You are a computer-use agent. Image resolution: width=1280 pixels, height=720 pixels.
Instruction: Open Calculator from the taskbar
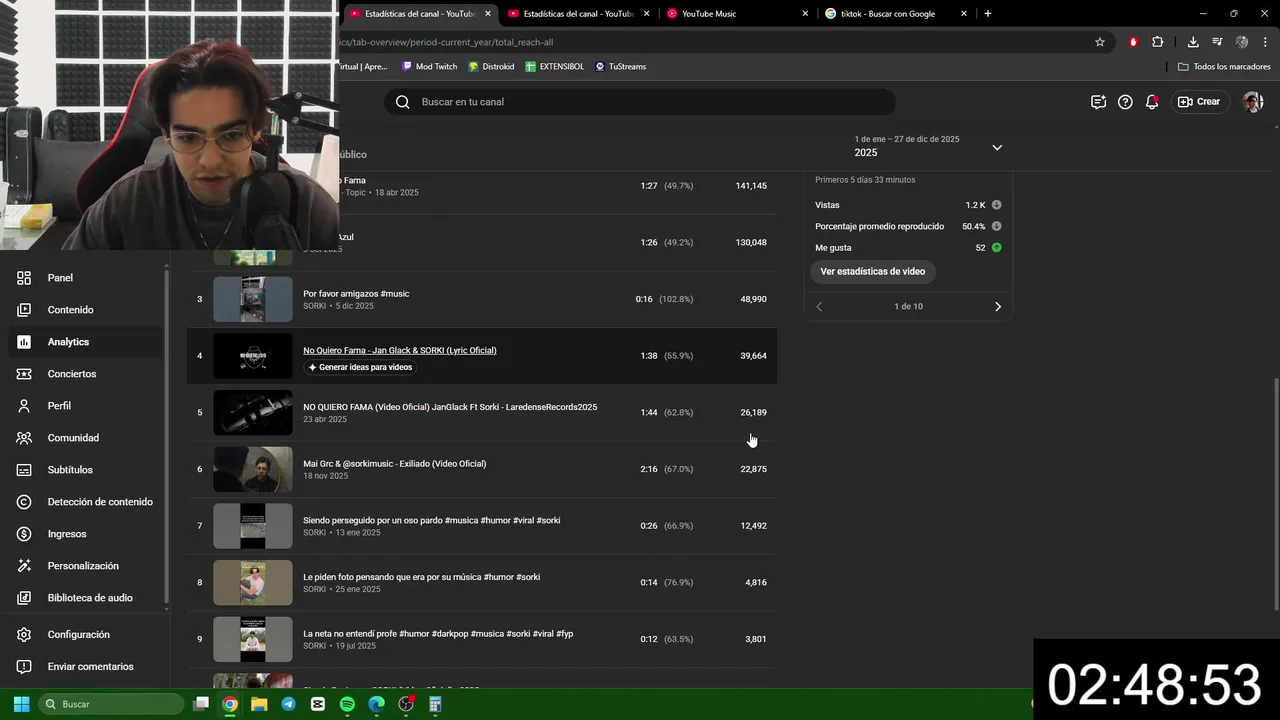pos(435,704)
